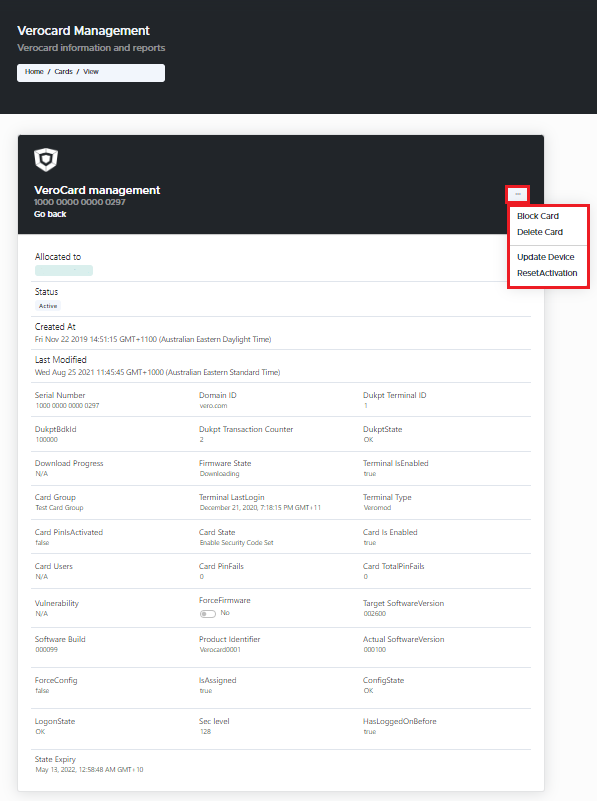Image resolution: width=597 pixels, height=801 pixels.
Task: Open the ellipsis actions menu
Action: click(519, 194)
